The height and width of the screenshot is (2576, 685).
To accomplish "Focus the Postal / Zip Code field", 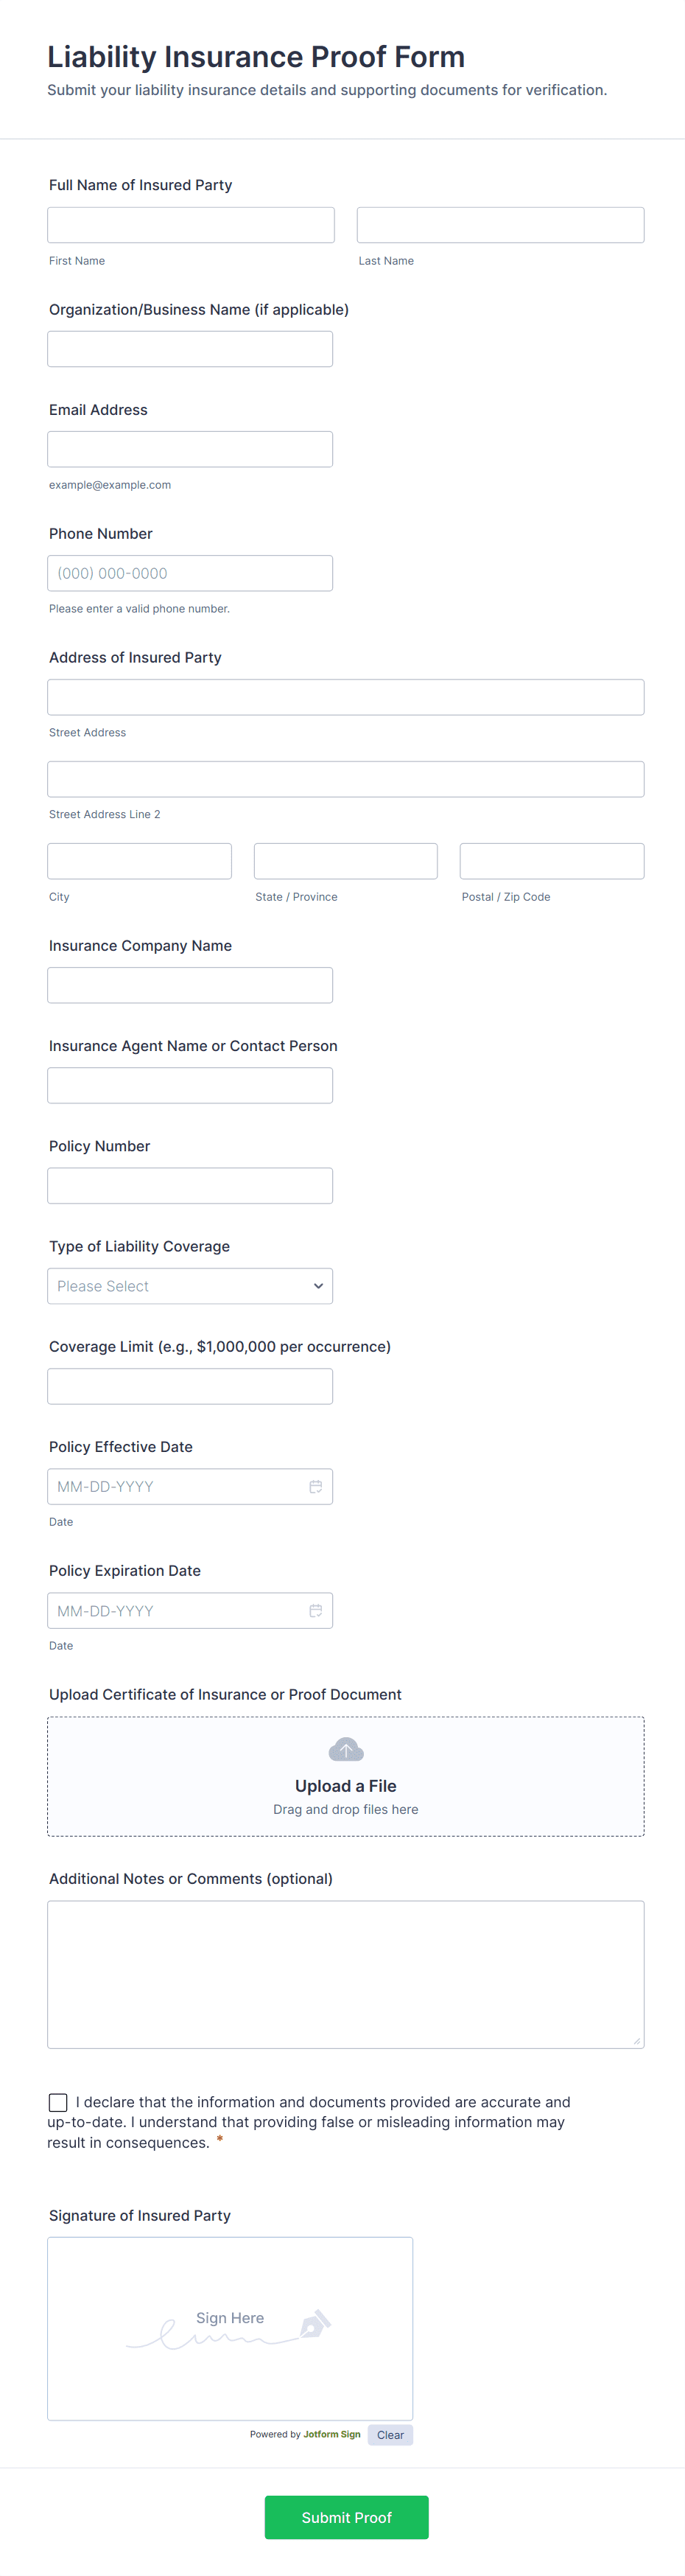I will 552,861.
